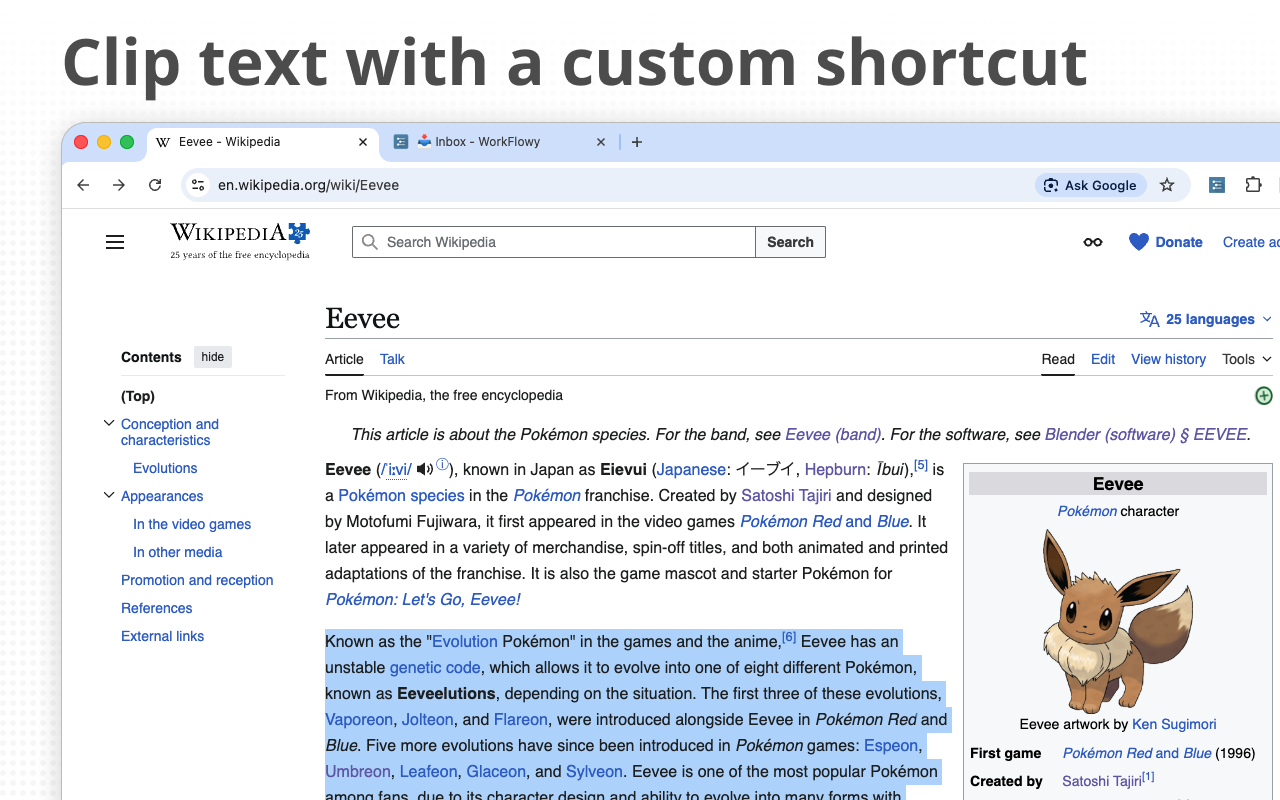Select the View history tab
Image resolution: width=1280 pixels, height=800 pixels.
(1168, 359)
